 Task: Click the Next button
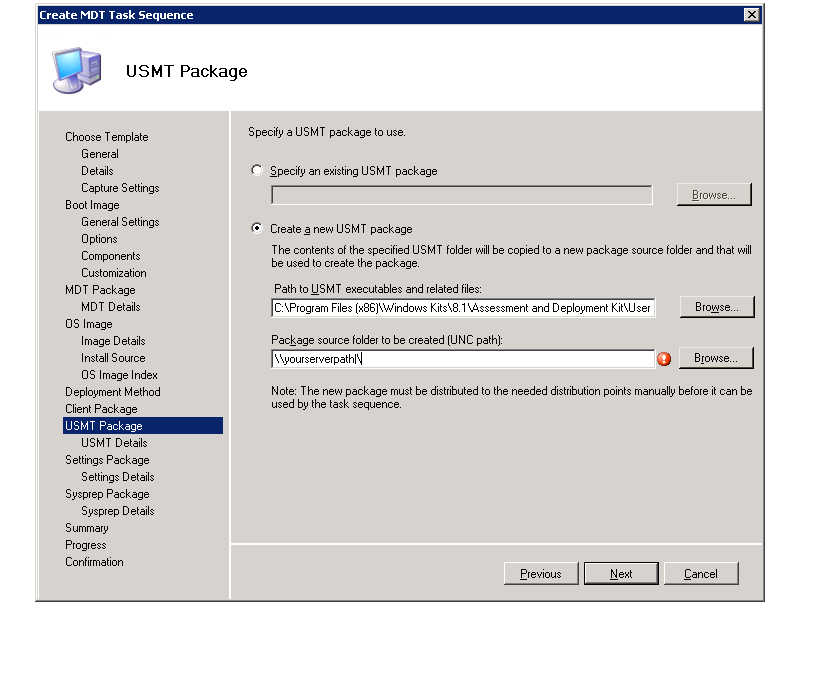(x=621, y=574)
